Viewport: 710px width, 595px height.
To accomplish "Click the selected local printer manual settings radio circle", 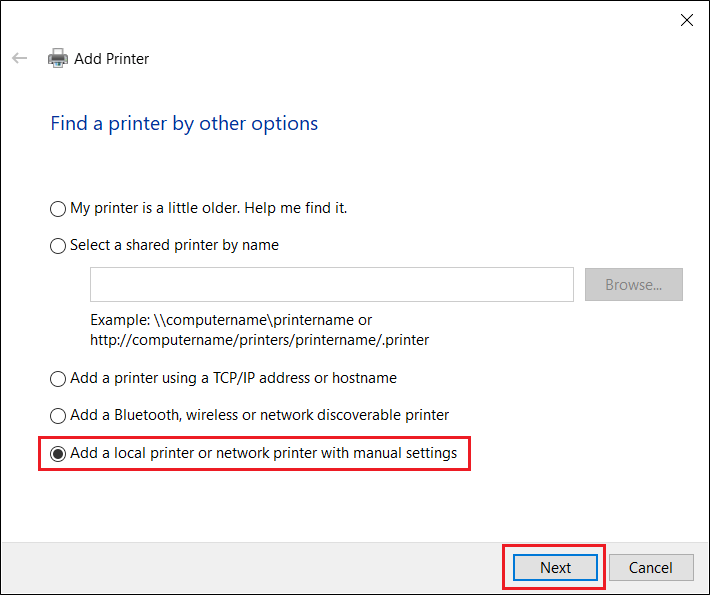I will click(58, 453).
